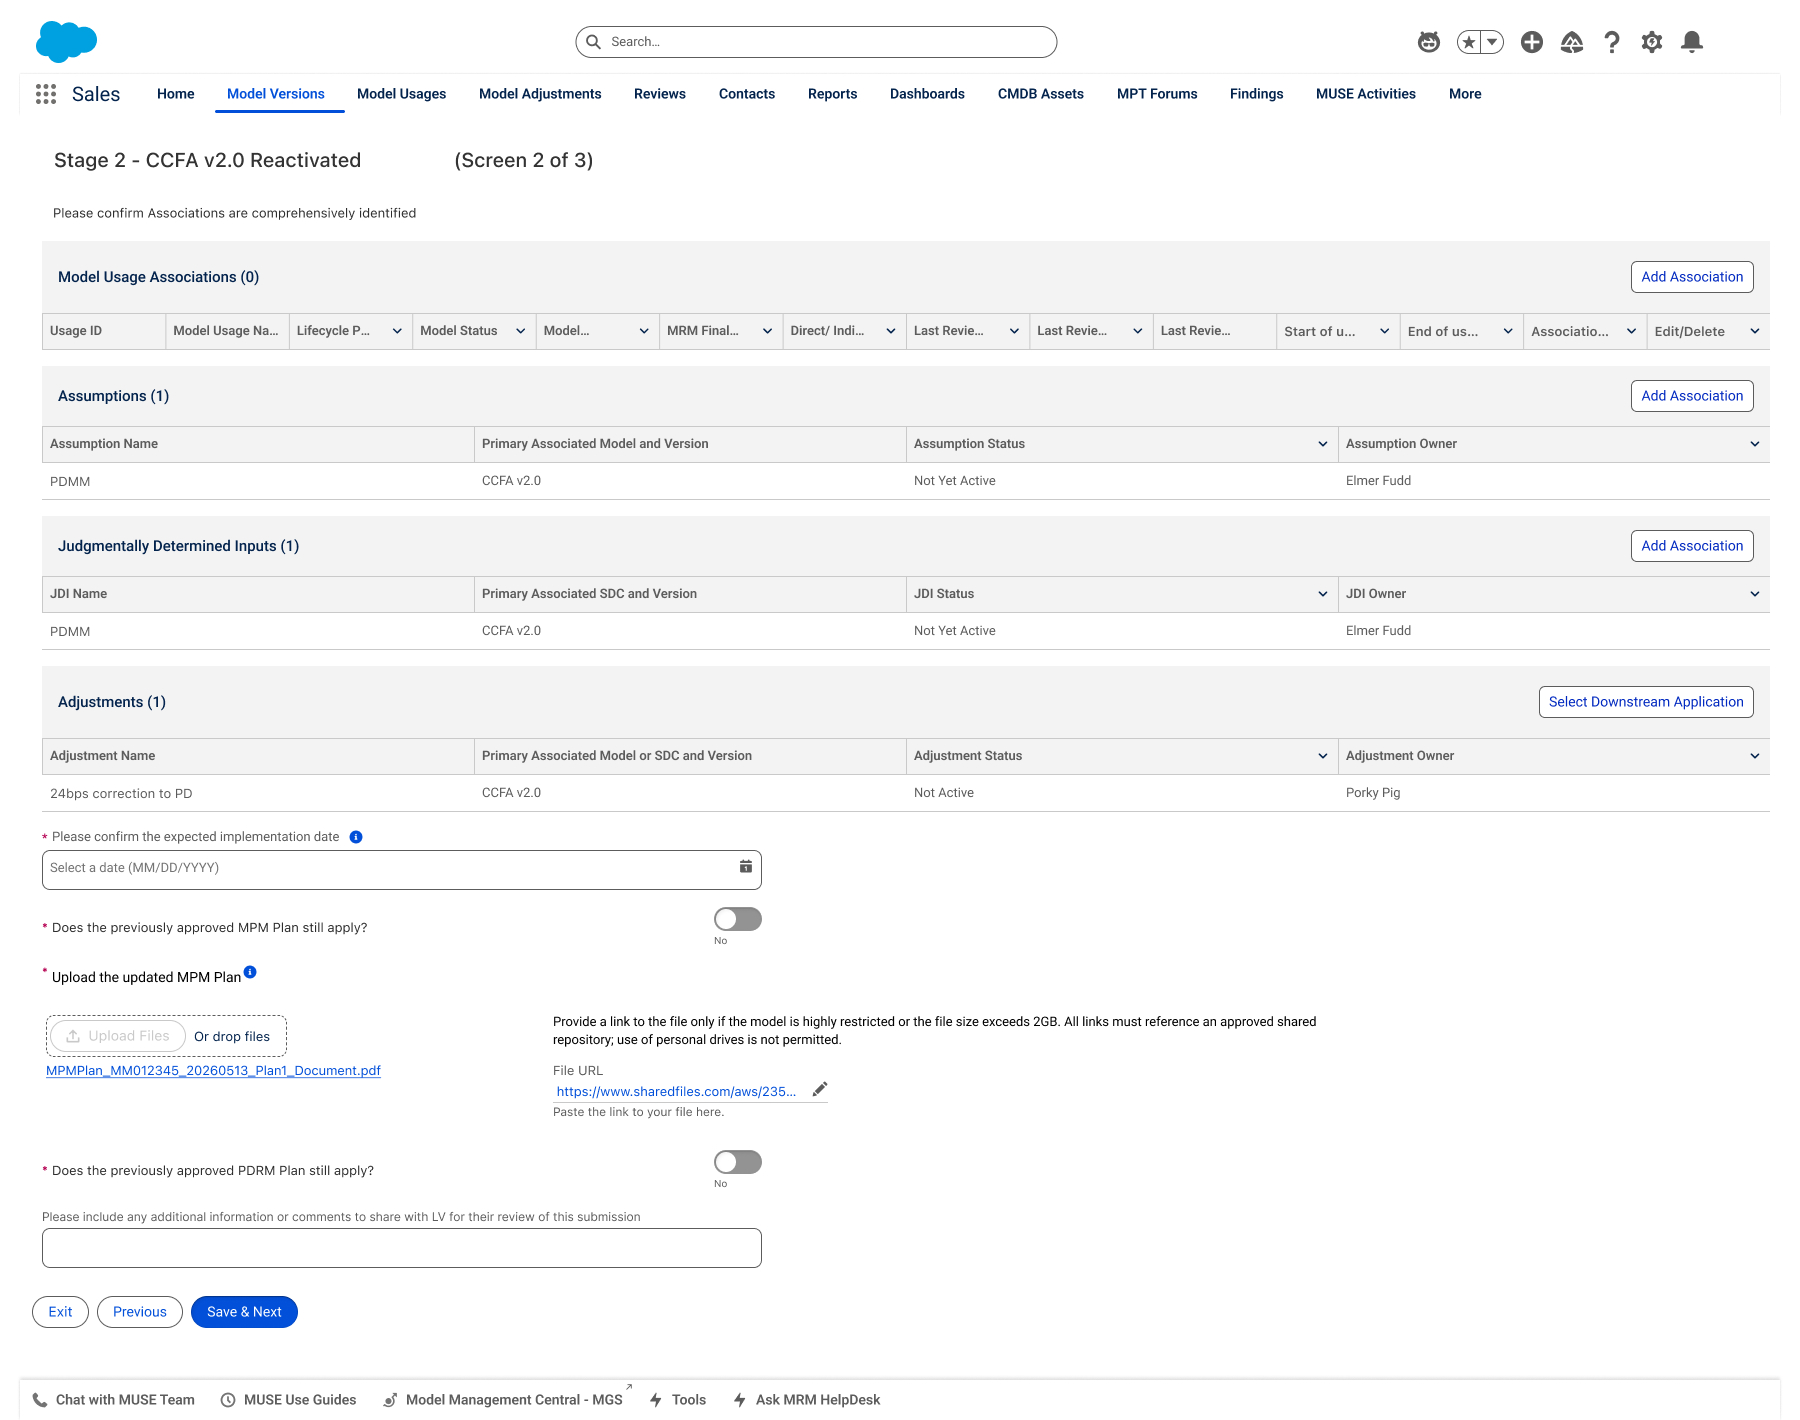
Task: Open the App Launcher grid icon
Action: point(46,94)
